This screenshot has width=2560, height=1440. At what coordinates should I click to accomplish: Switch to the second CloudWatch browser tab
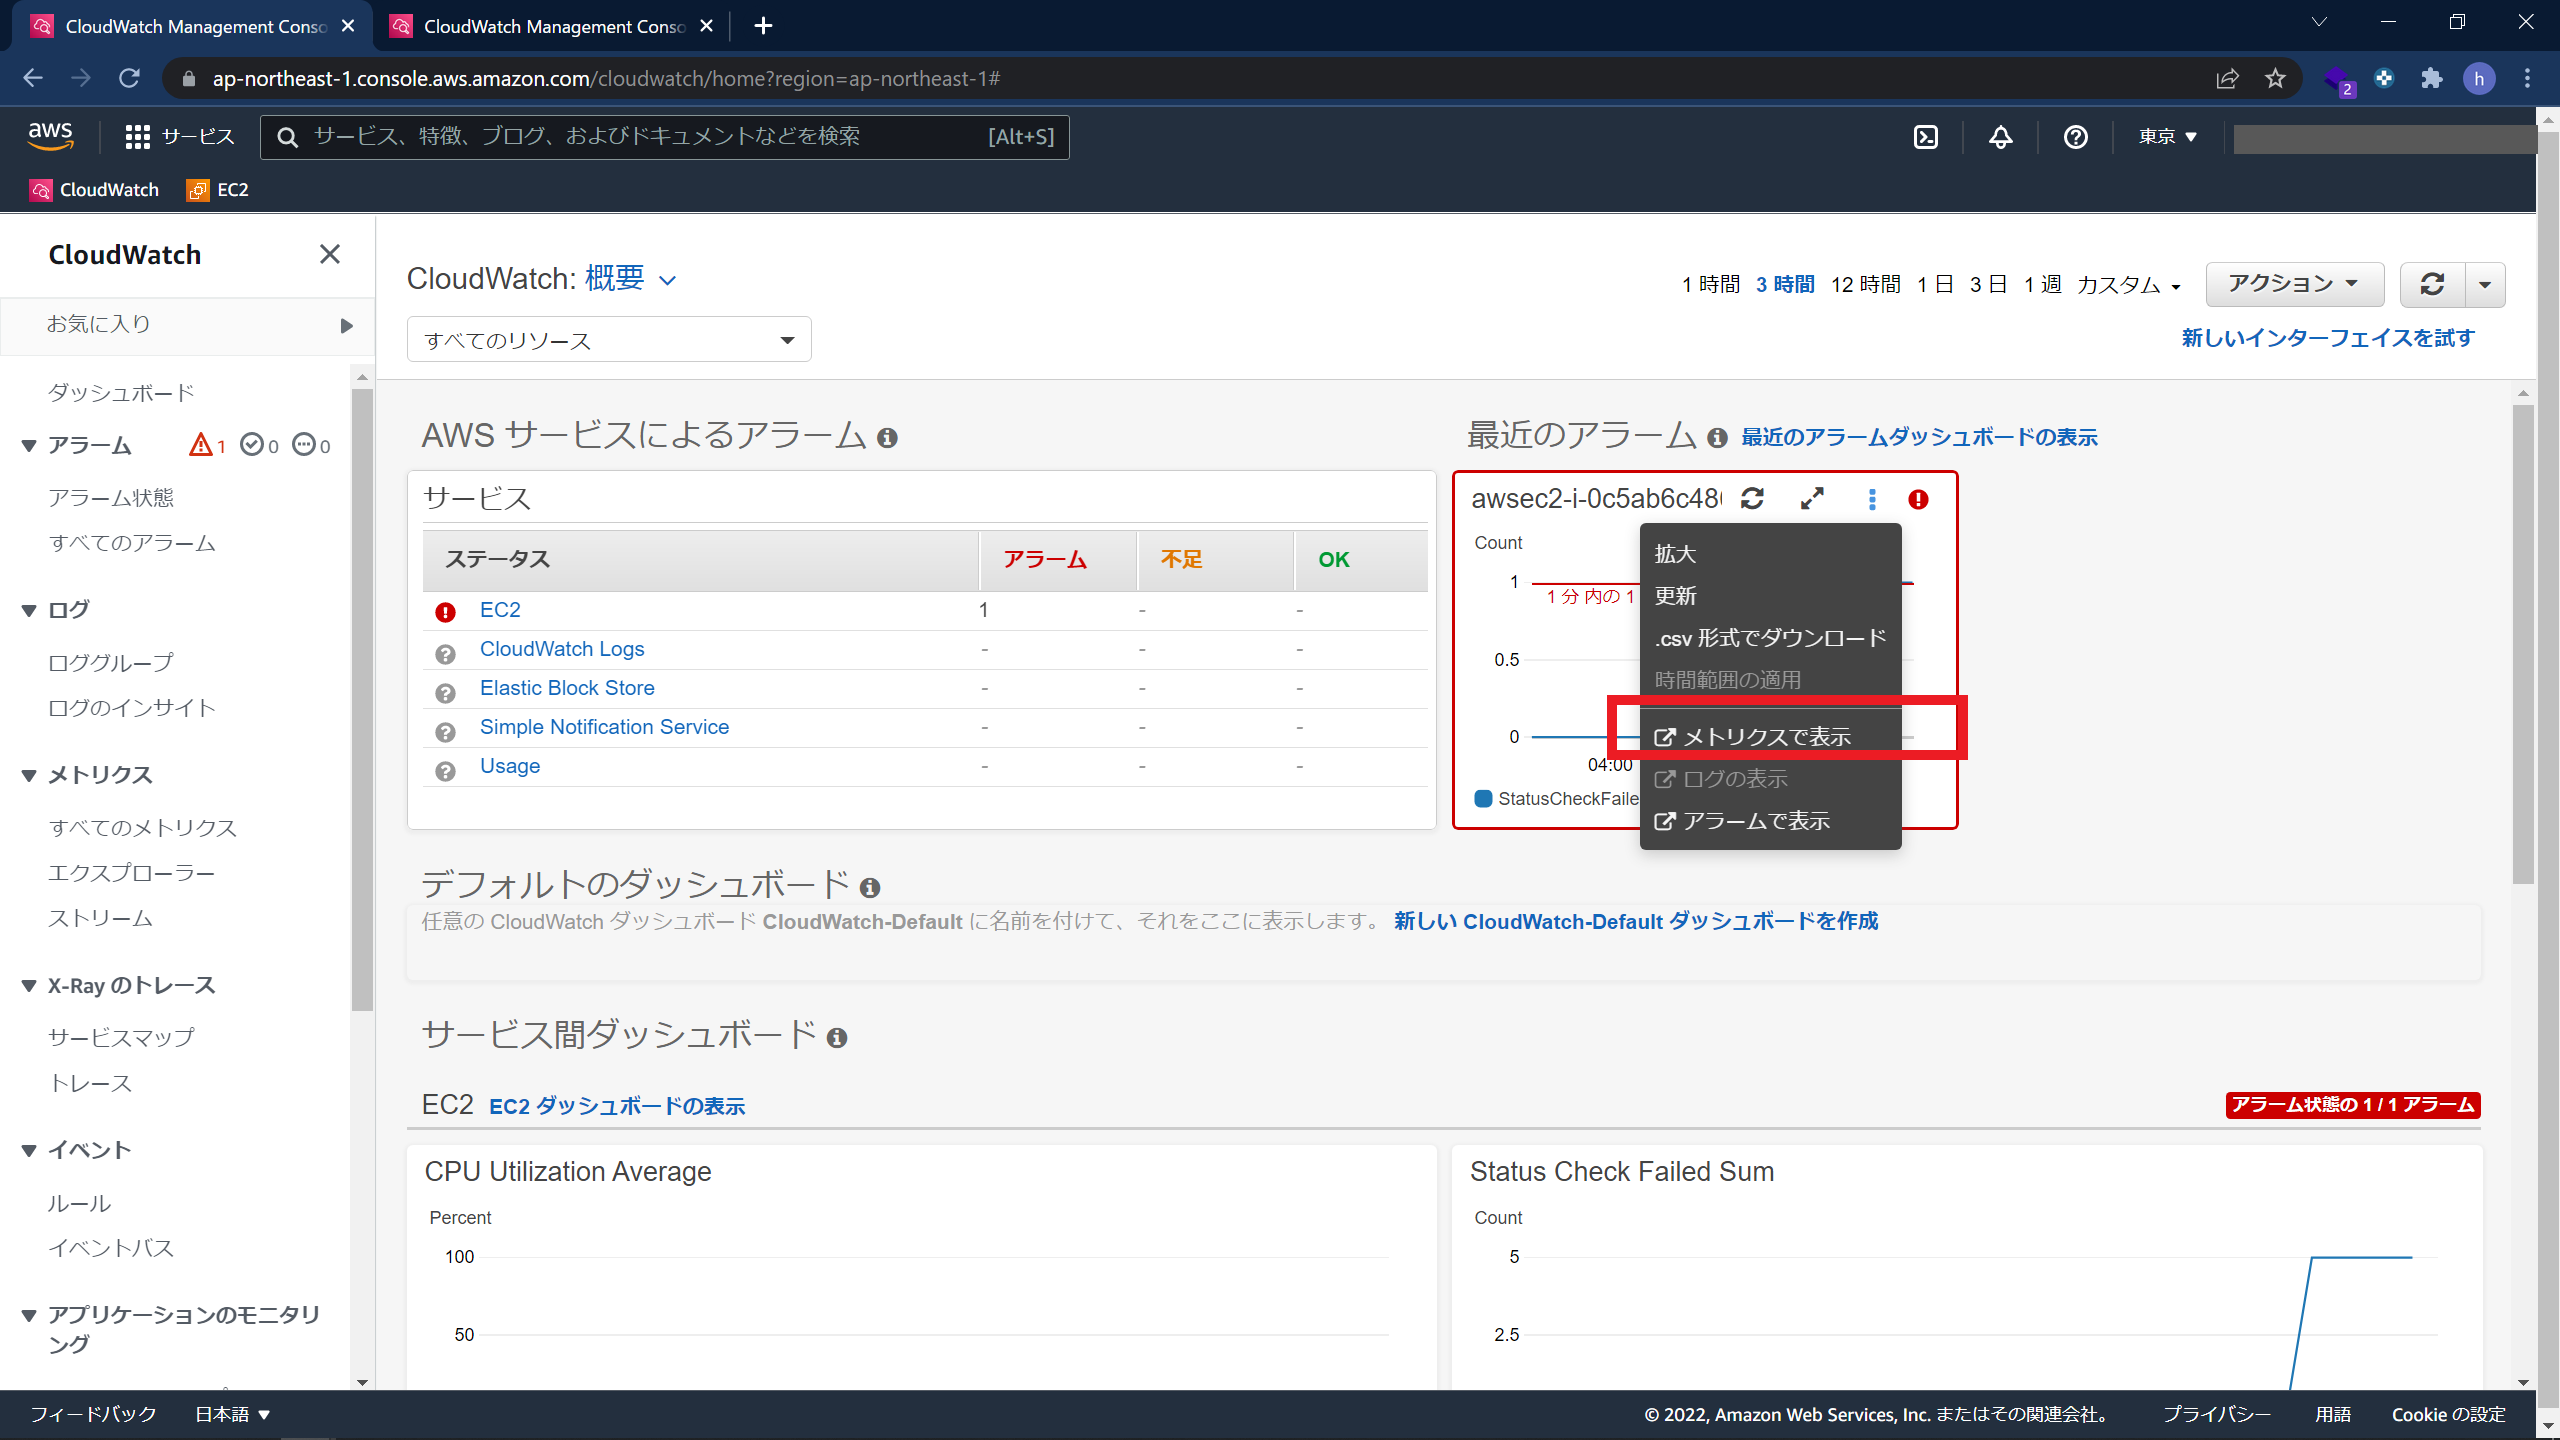553,26
